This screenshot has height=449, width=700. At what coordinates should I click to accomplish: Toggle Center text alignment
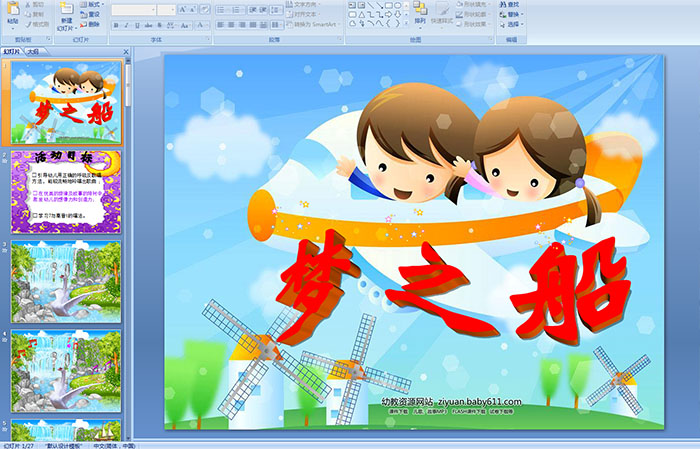click(231, 25)
